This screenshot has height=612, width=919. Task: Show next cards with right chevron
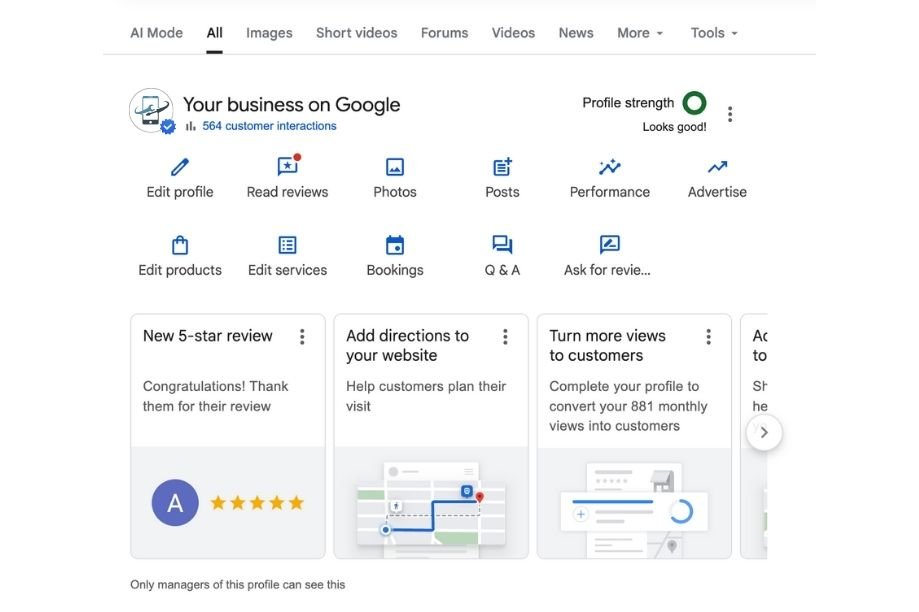[764, 433]
